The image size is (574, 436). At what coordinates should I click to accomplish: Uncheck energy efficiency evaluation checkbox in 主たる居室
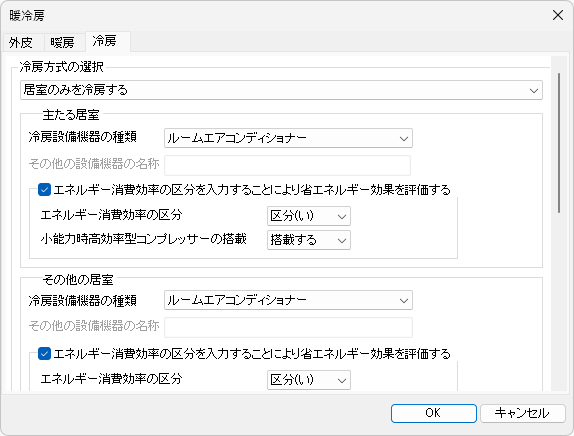(x=44, y=190)
